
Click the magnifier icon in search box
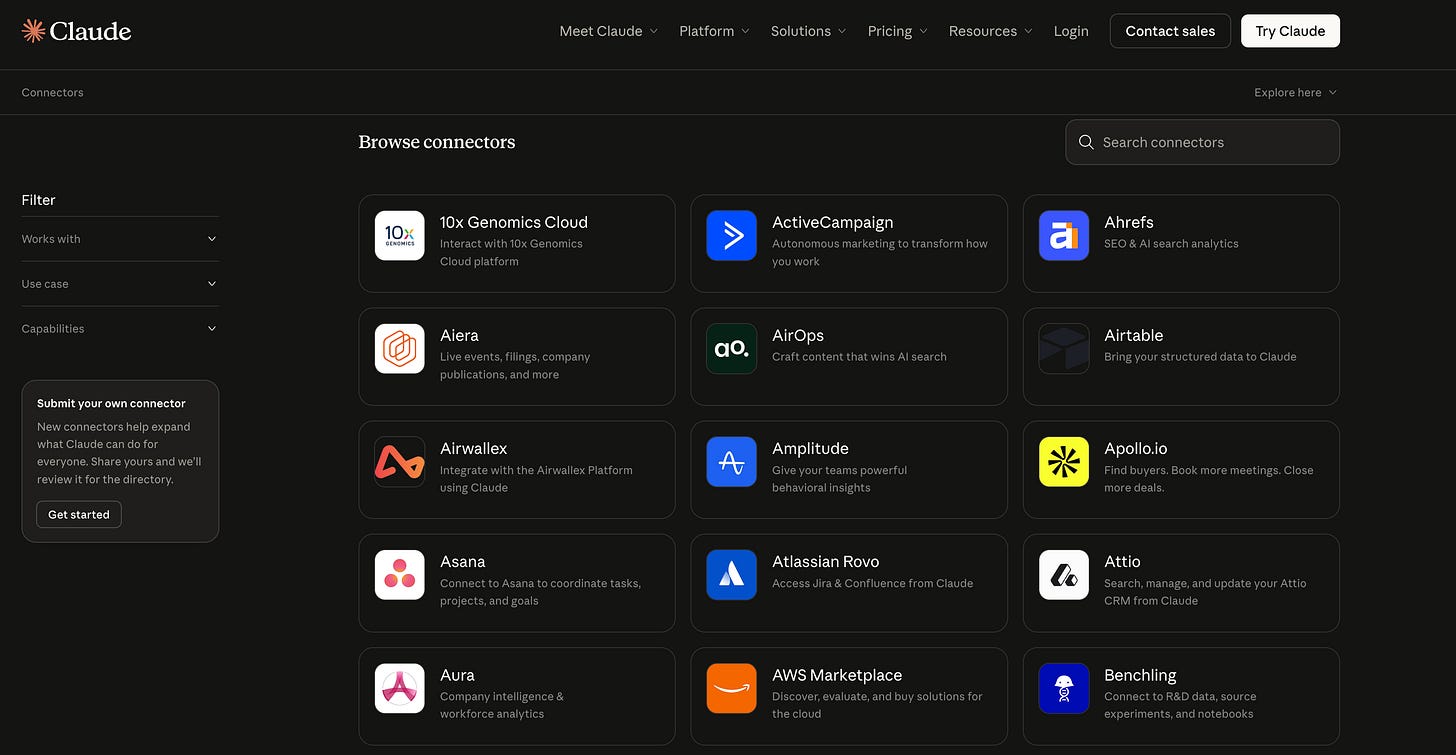pos(1086,142)
